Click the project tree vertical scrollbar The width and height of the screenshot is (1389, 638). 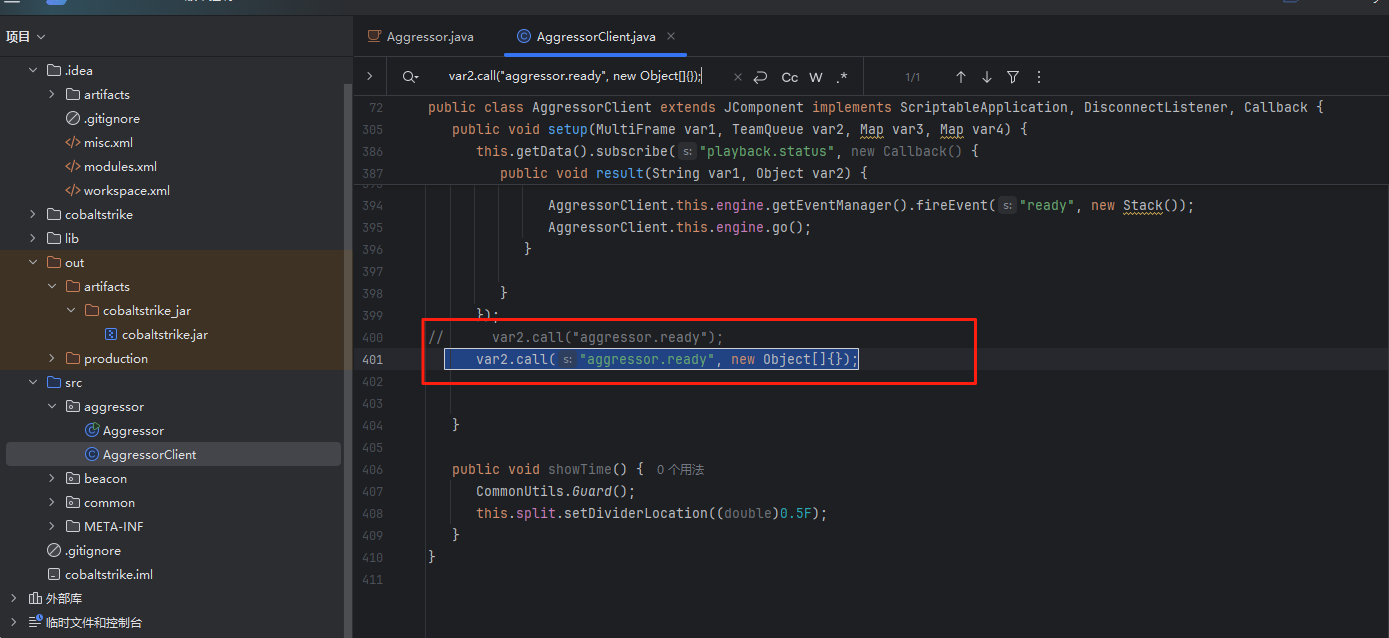click(x=347, y=360)
